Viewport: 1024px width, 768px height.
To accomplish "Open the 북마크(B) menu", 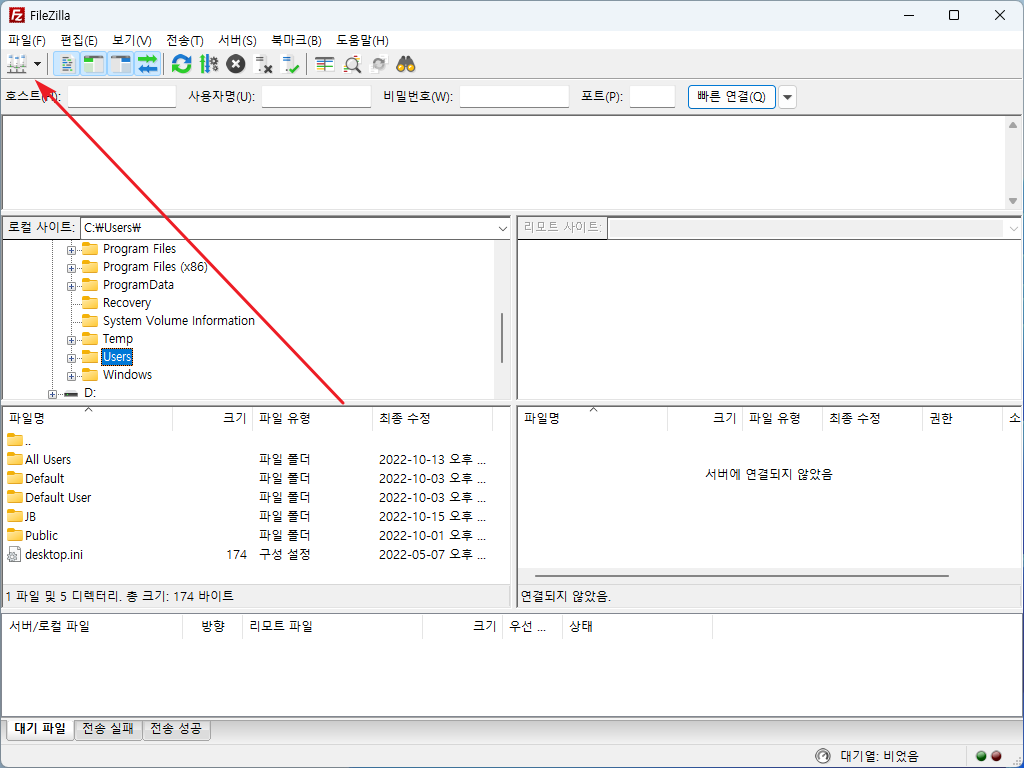I will 296,40.
